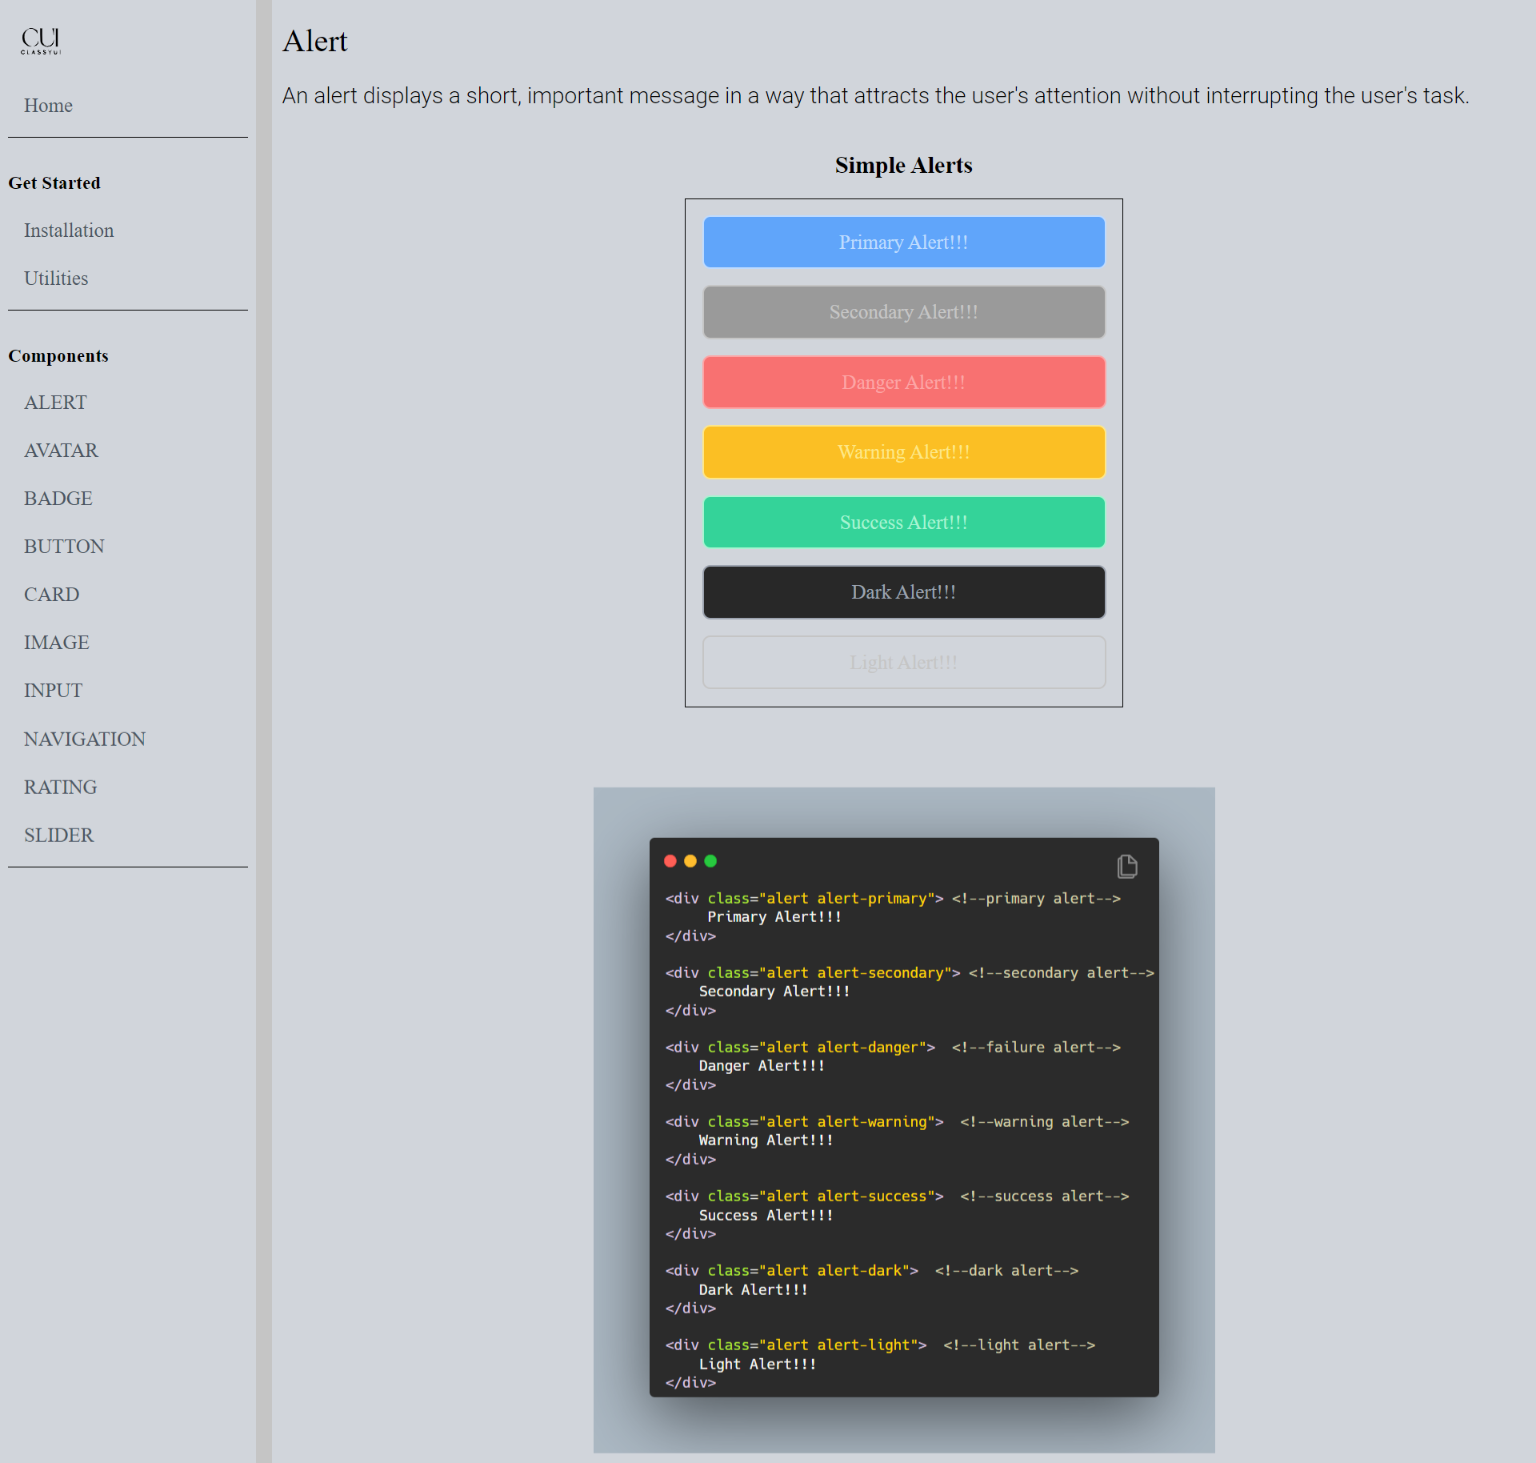Click the CUI ClassyUI logo

(x=40, y=40)
